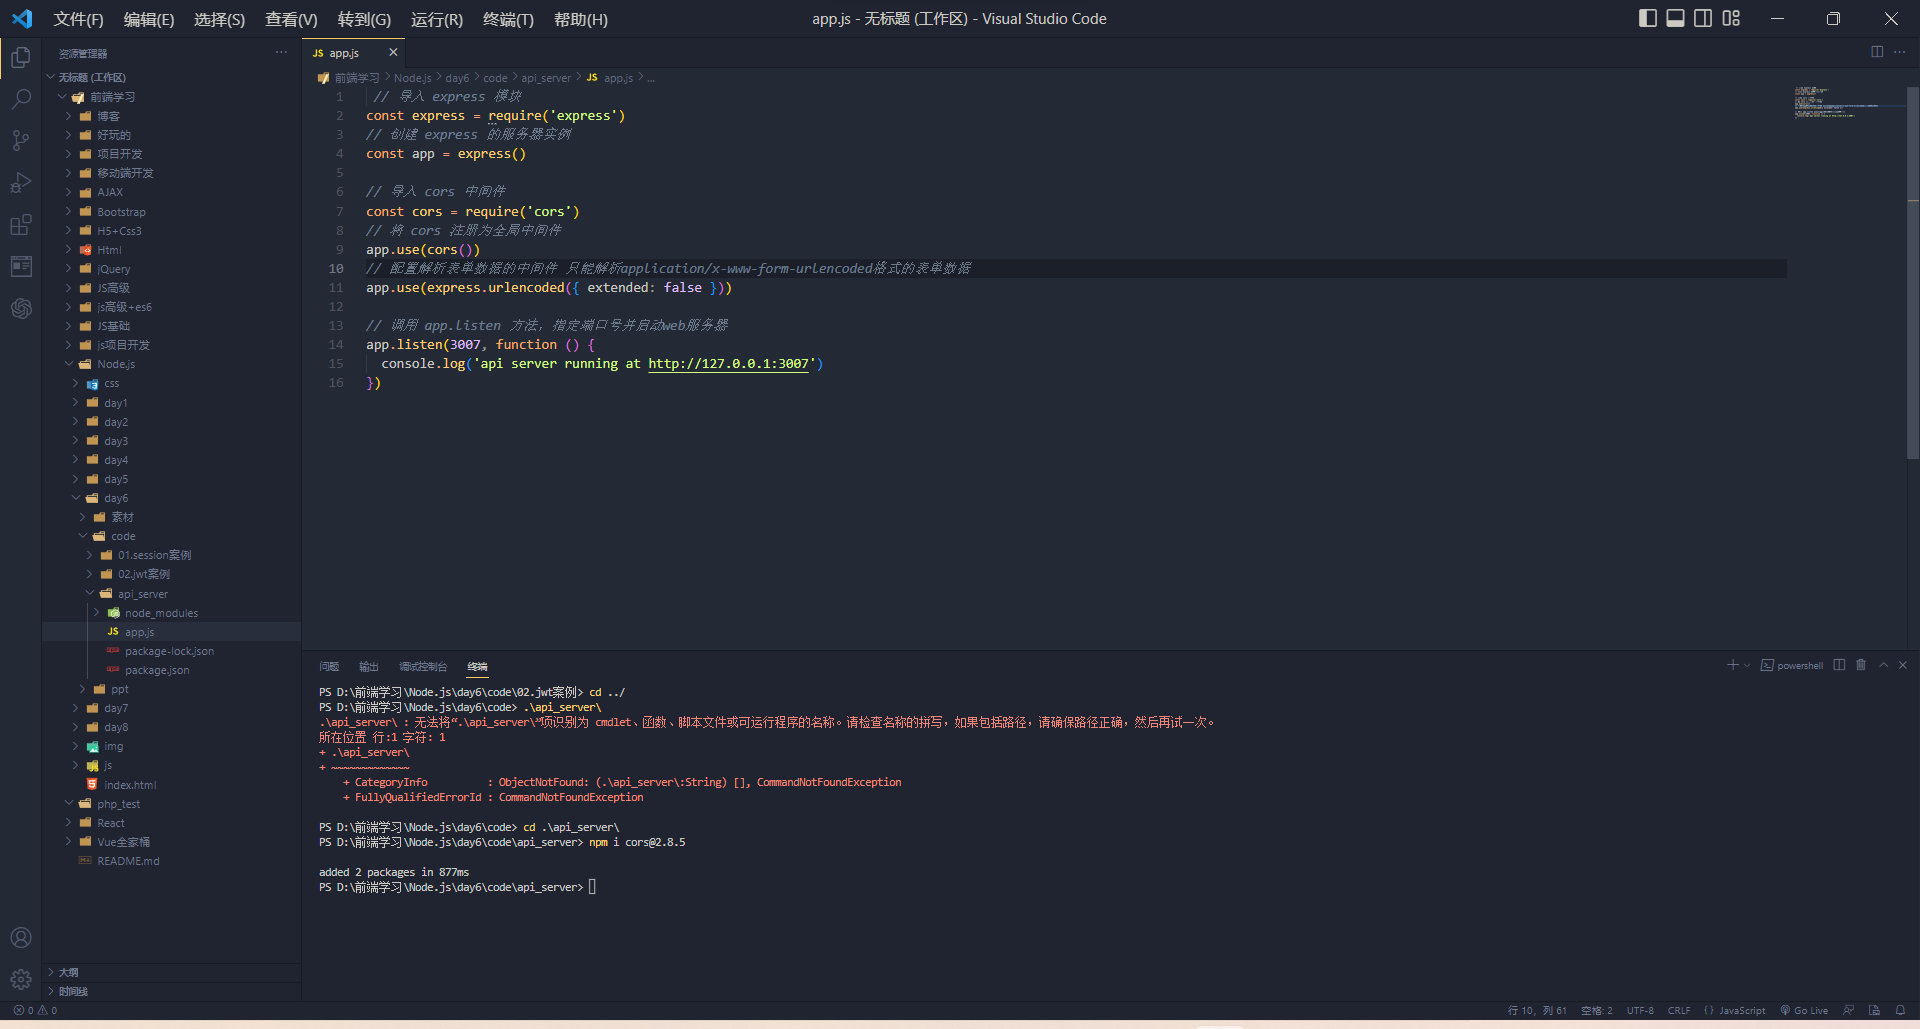Expand the 时间线 timeline section
This screenshot has height=1029, width=1920.
(x=171, y=991)
